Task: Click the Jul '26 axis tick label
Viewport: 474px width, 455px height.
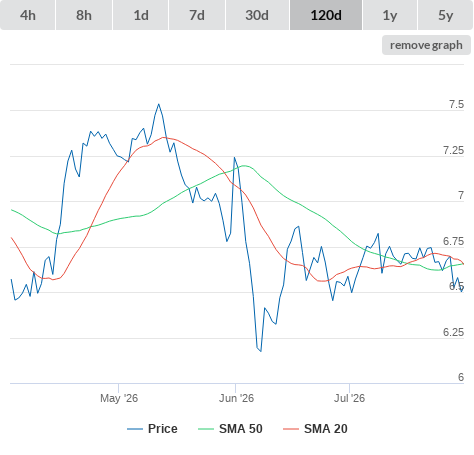Action: [x=350, y=398]
